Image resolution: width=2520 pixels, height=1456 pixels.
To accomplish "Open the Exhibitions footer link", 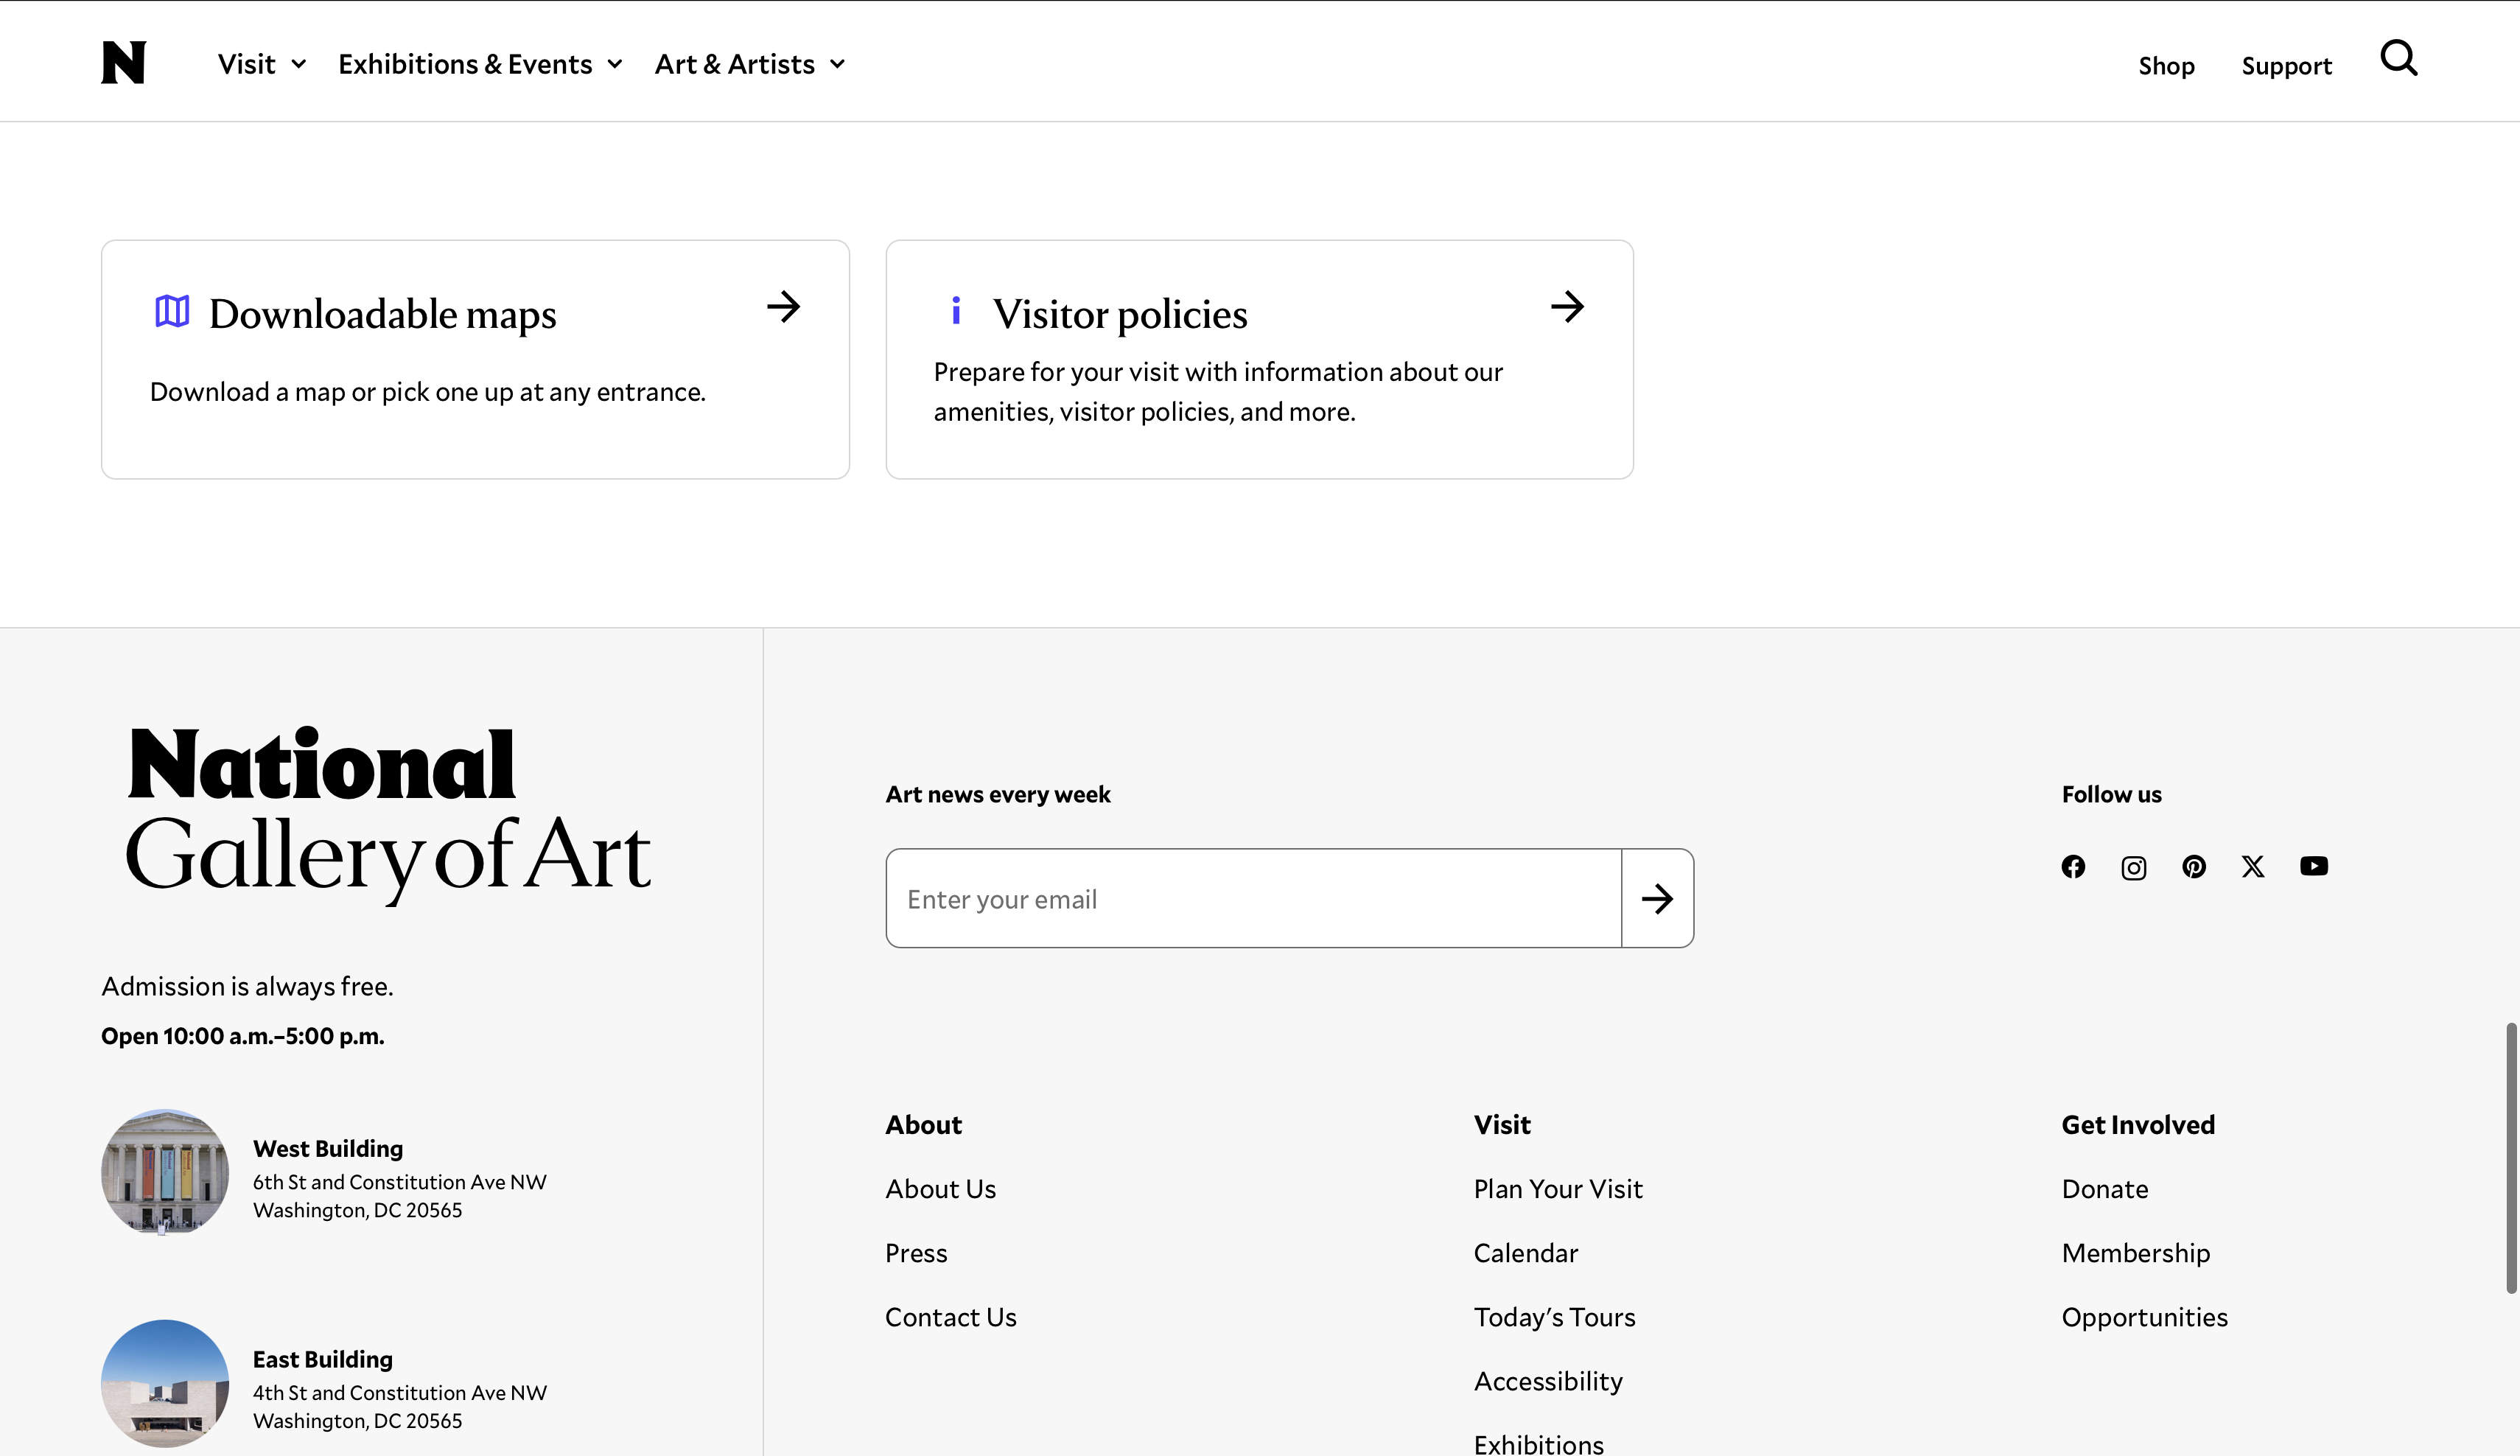I will click(x=1539, y=1444).
